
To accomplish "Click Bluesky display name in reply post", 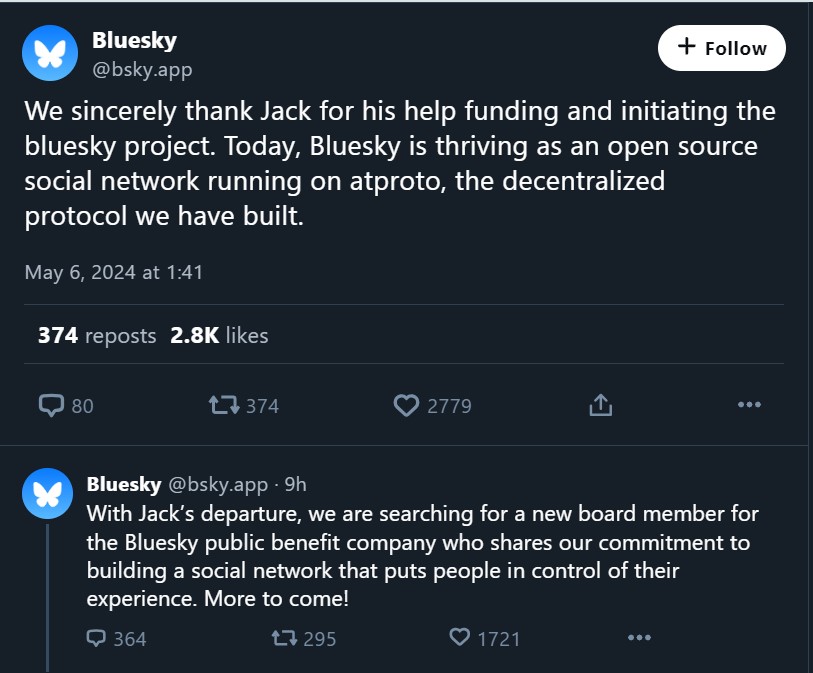I will (124, 484).
